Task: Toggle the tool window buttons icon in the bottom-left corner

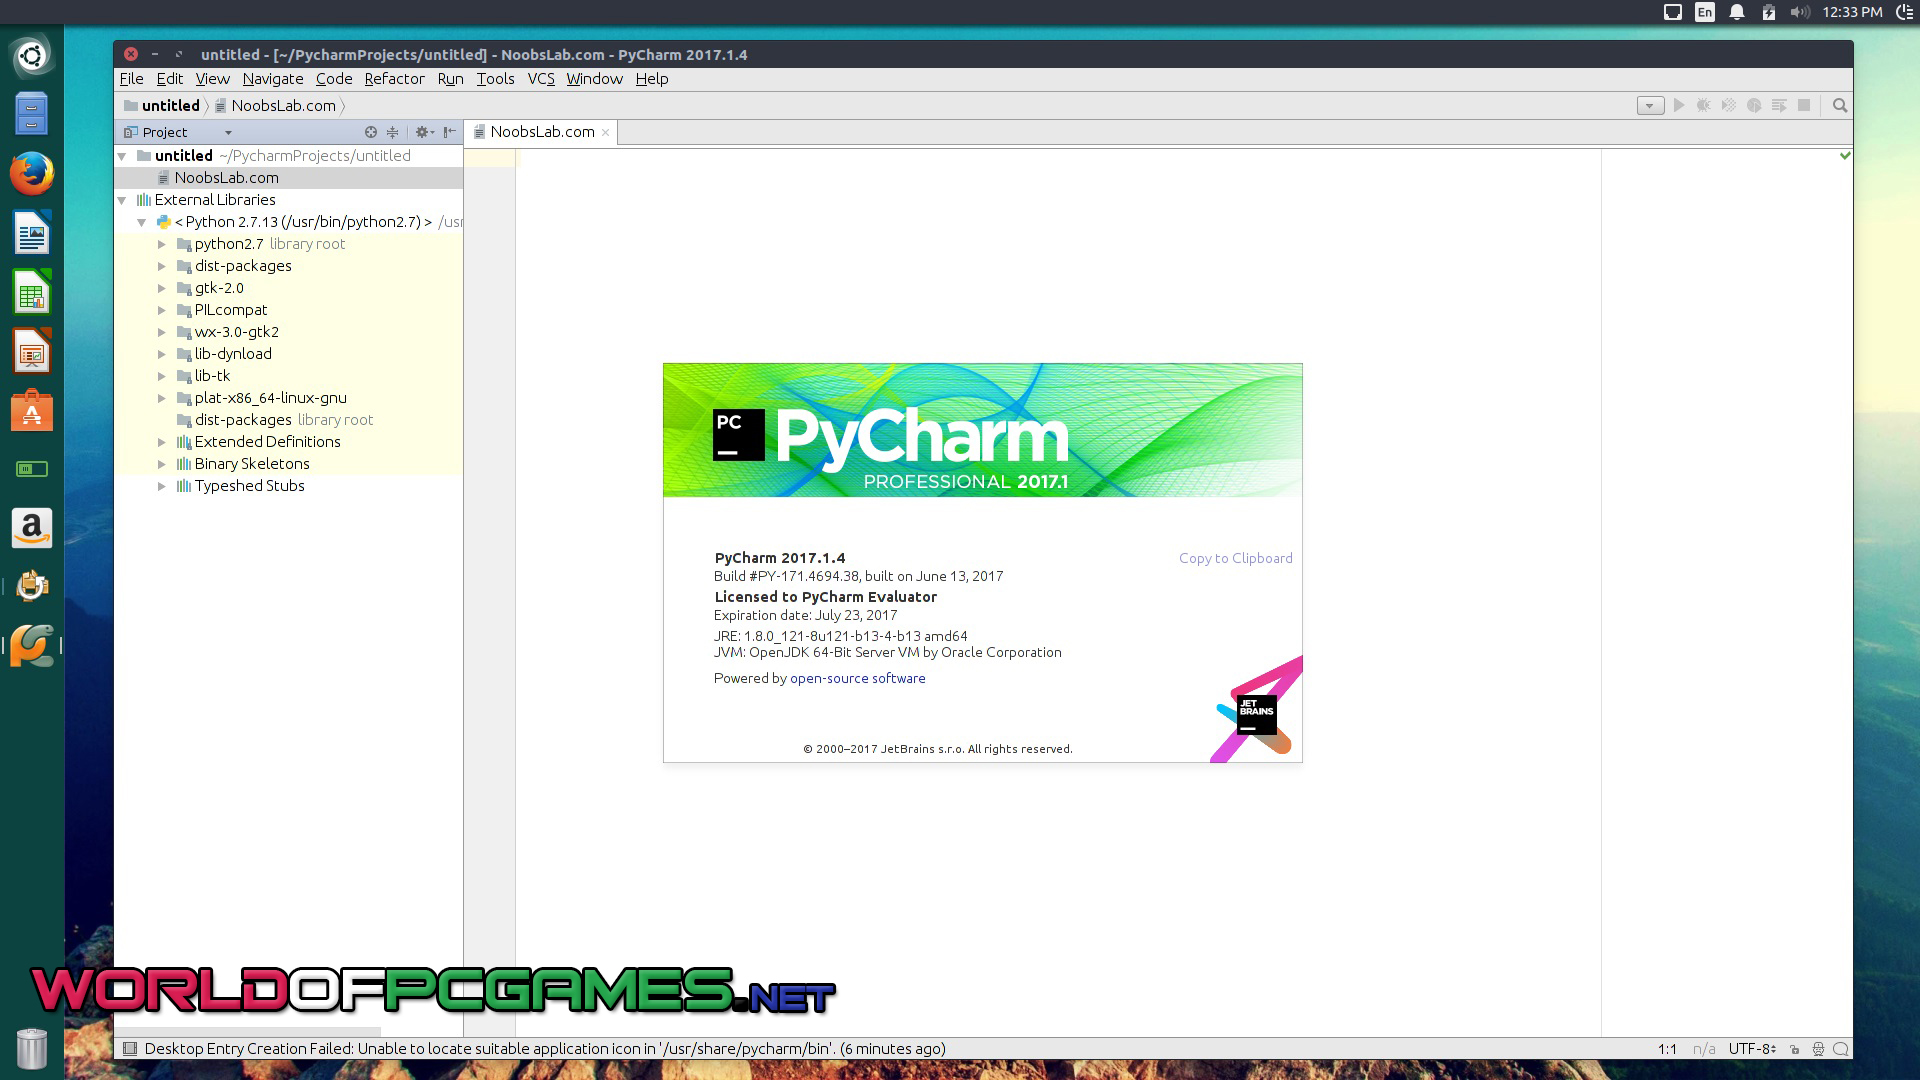Action: coord(129,1049)
